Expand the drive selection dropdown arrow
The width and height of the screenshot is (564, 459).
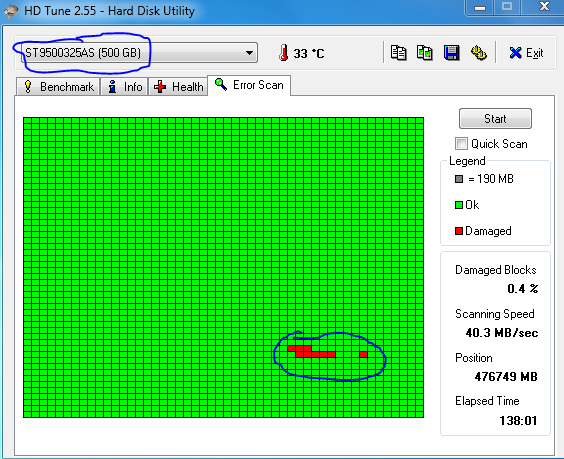click(249, 53)
